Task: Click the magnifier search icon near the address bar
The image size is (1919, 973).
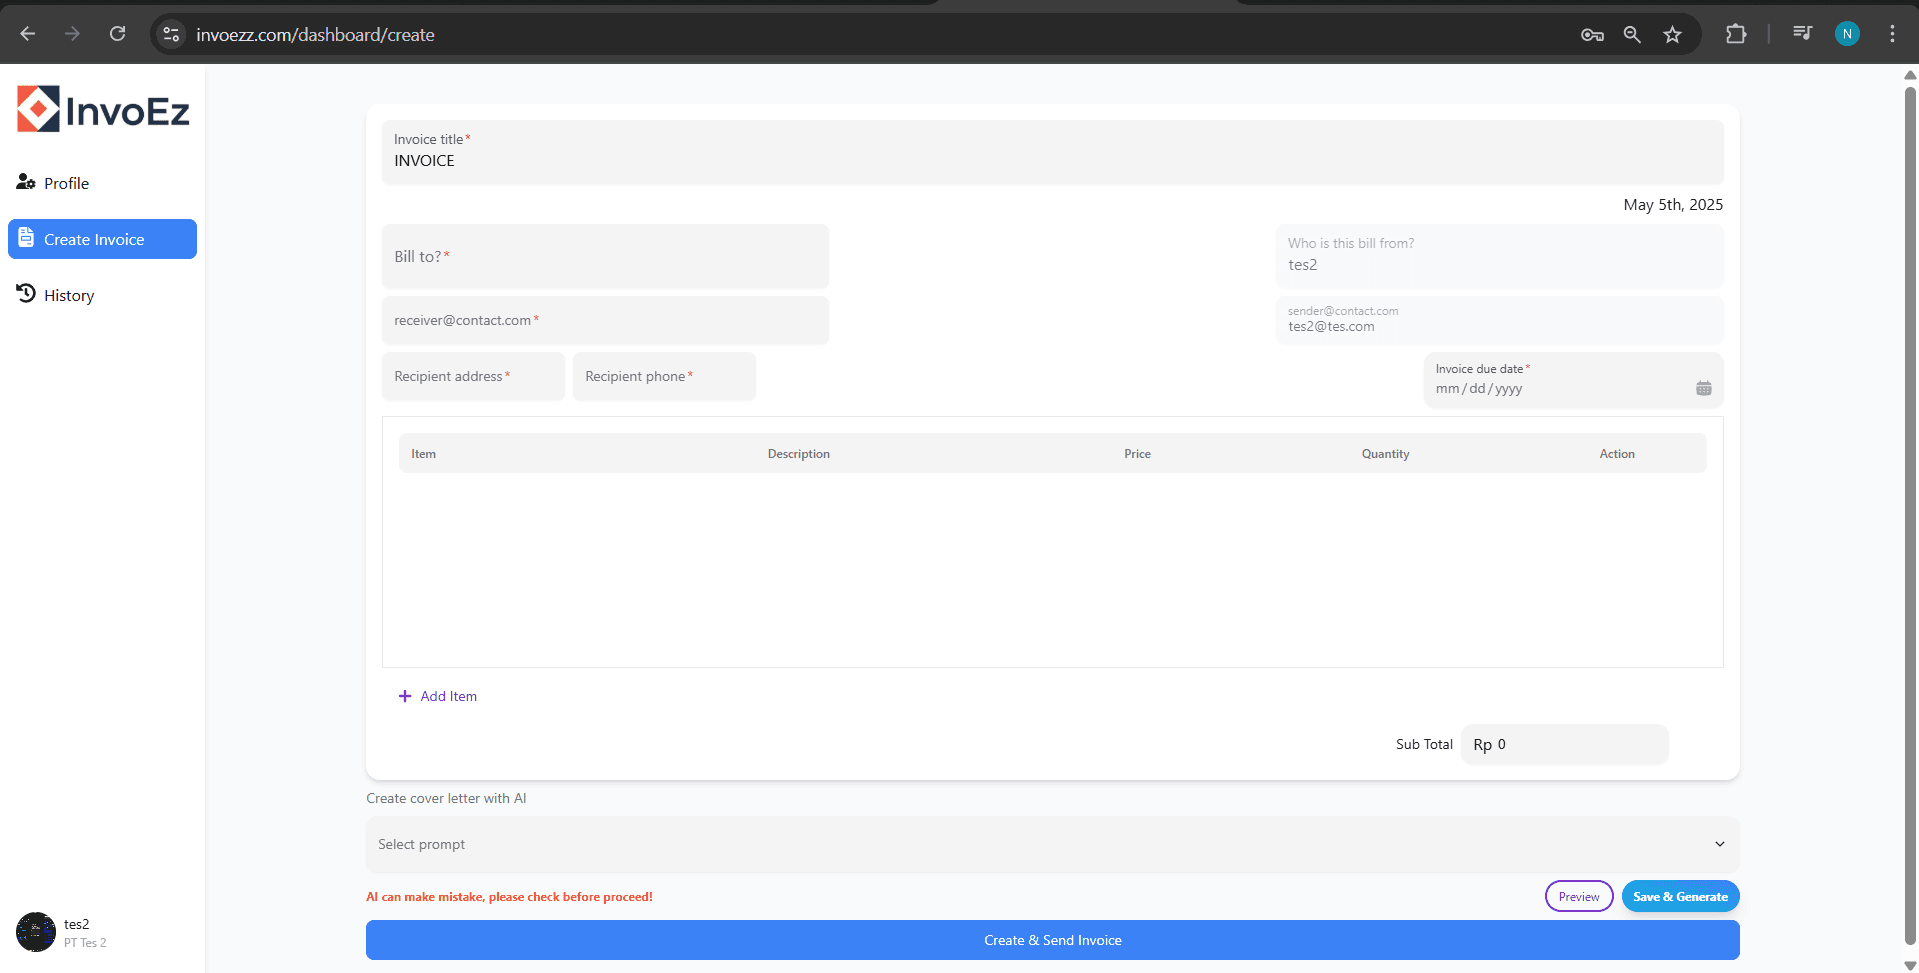Action: click(1632, 34)
